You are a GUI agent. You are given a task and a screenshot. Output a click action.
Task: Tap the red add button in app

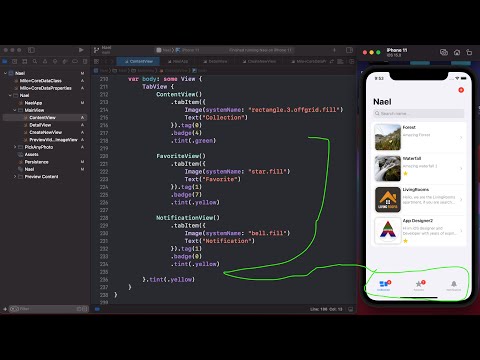461,90
